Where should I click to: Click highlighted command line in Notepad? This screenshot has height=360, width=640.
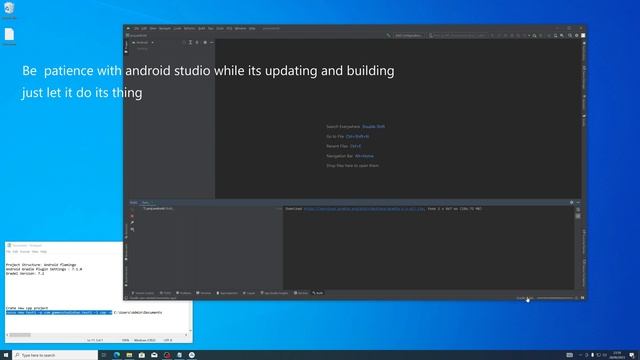pyautogui.click(x=59, y=313)
